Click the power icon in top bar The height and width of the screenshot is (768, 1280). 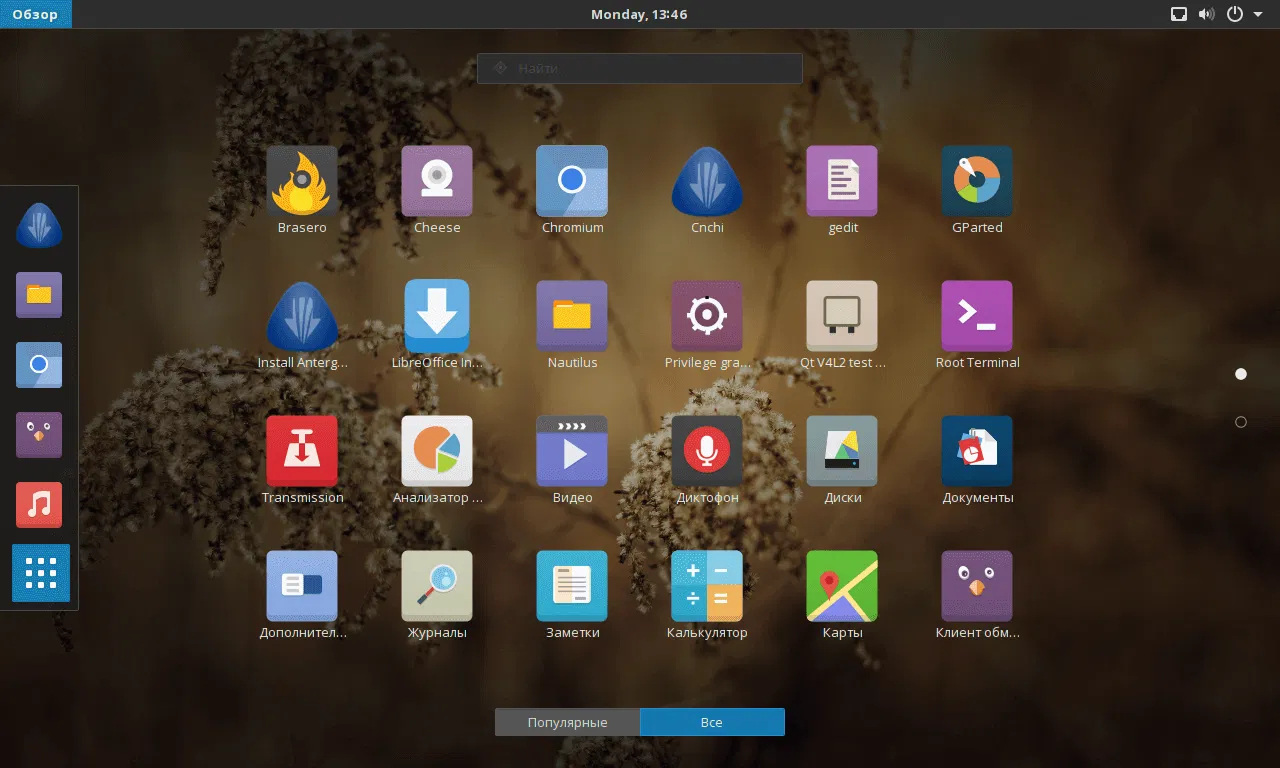point(1235,14)
